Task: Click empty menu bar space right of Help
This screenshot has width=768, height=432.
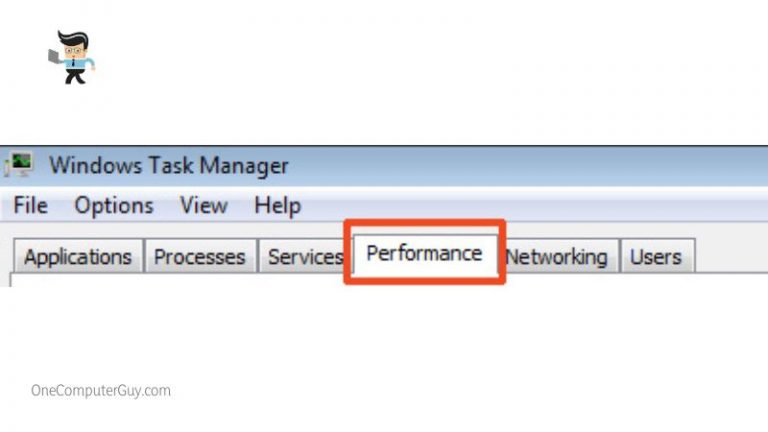Action: point(530,206)
